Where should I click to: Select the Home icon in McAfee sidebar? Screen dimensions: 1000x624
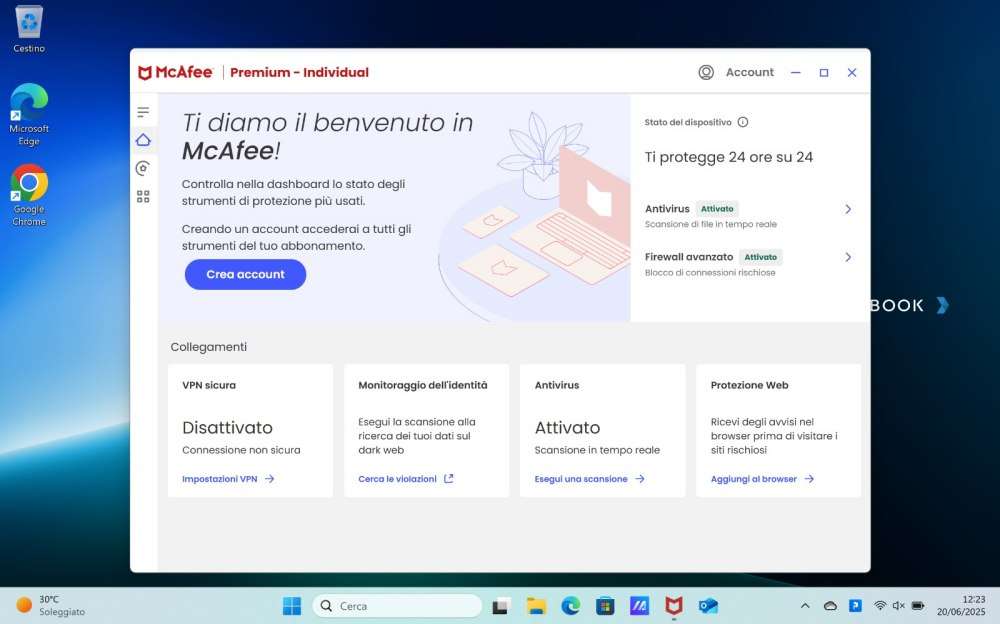[x=143, y=140]
